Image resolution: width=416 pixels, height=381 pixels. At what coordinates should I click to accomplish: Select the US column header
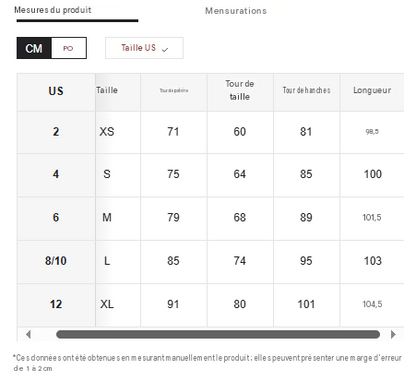click(x=56, y=91)
